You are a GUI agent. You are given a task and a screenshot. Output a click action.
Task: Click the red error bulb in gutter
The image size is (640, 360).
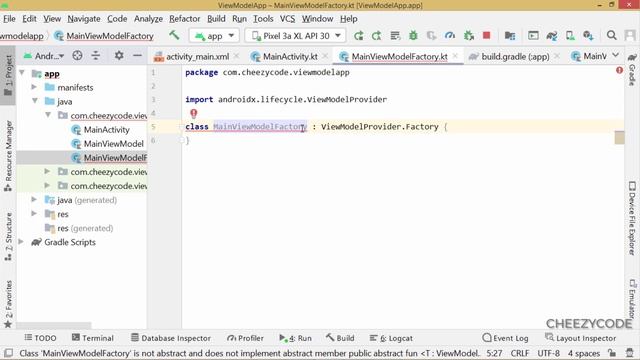click(193, 113)
